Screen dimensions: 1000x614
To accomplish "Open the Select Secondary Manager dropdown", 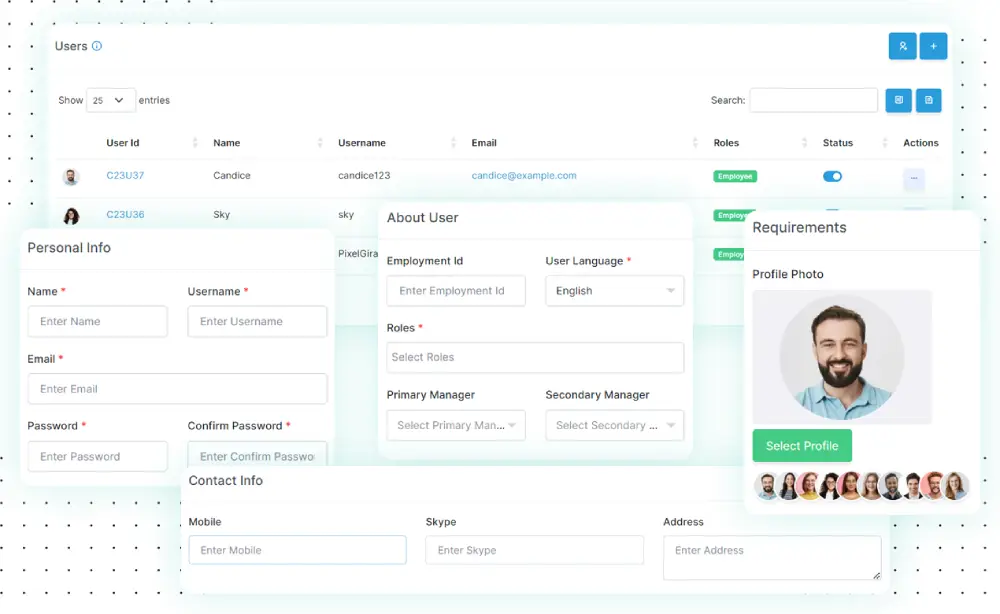I will pyautogui.click(x=614, y=425).
